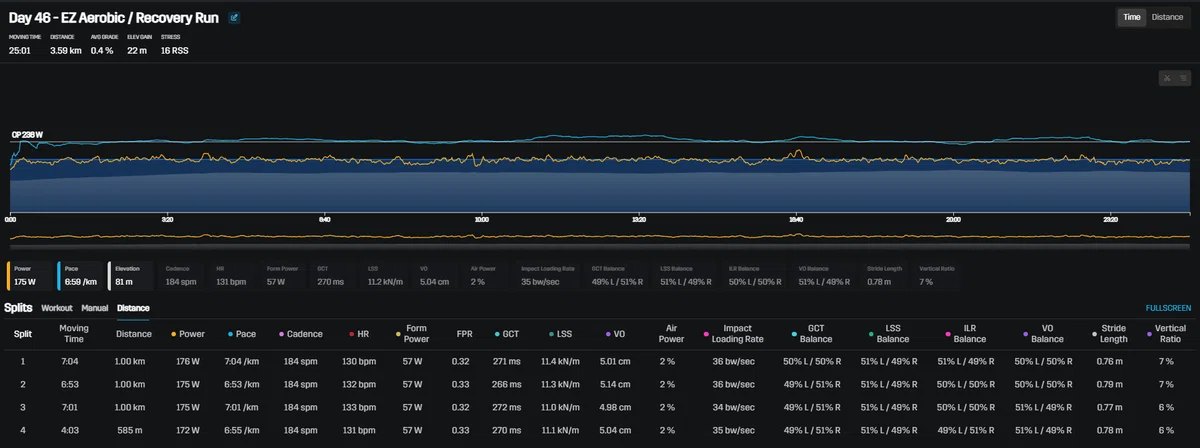Click the scissors crop icon above chart
This screenshot has width=1200, height=448.
pyautogui.click(x=1167, y=77)
